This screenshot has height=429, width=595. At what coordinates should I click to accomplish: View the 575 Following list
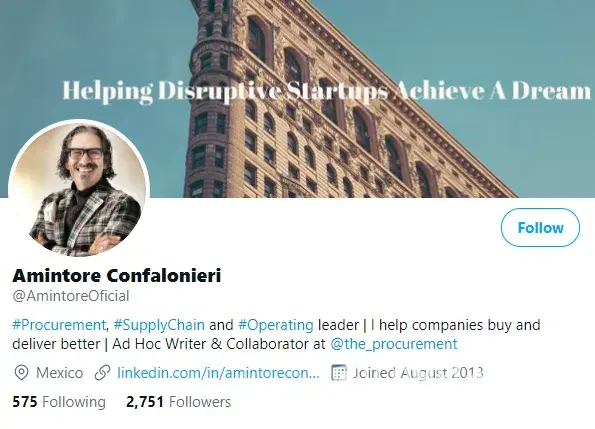59,402
